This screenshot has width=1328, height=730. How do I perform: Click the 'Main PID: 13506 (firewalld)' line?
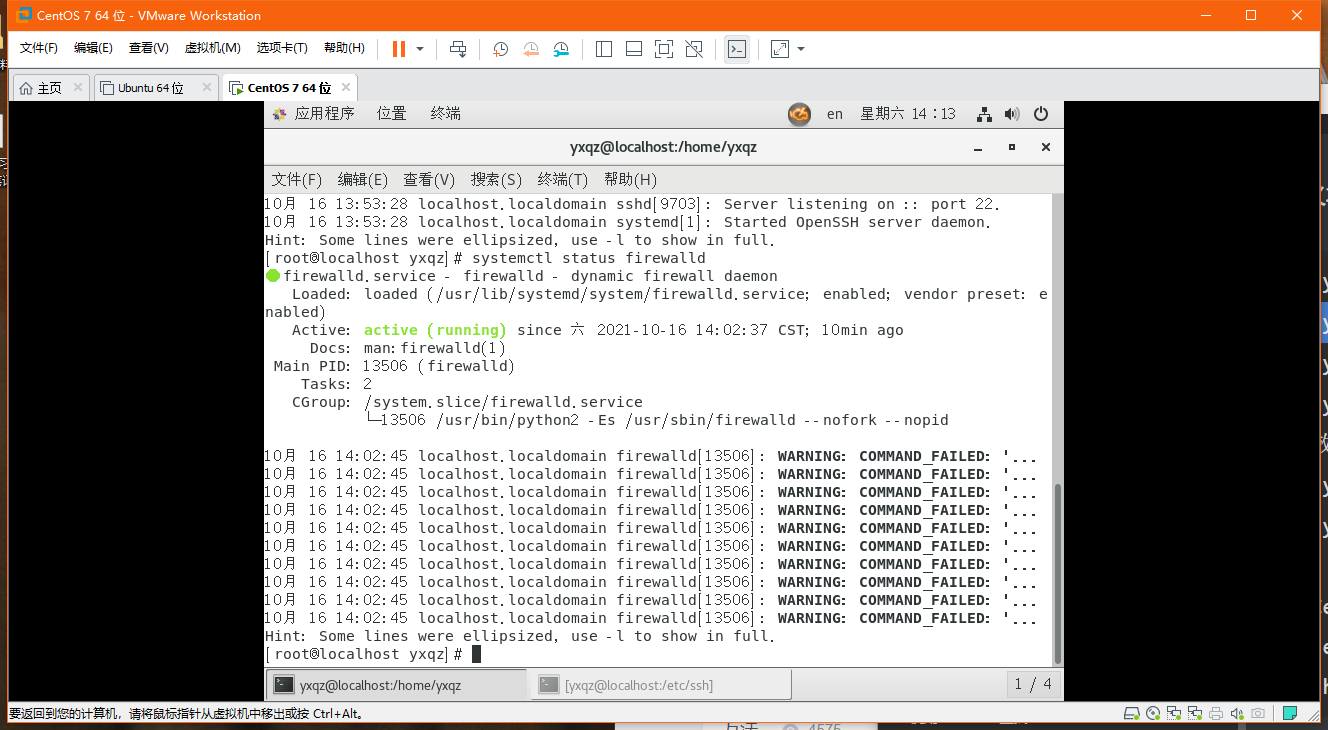click(x=395, y=366)
